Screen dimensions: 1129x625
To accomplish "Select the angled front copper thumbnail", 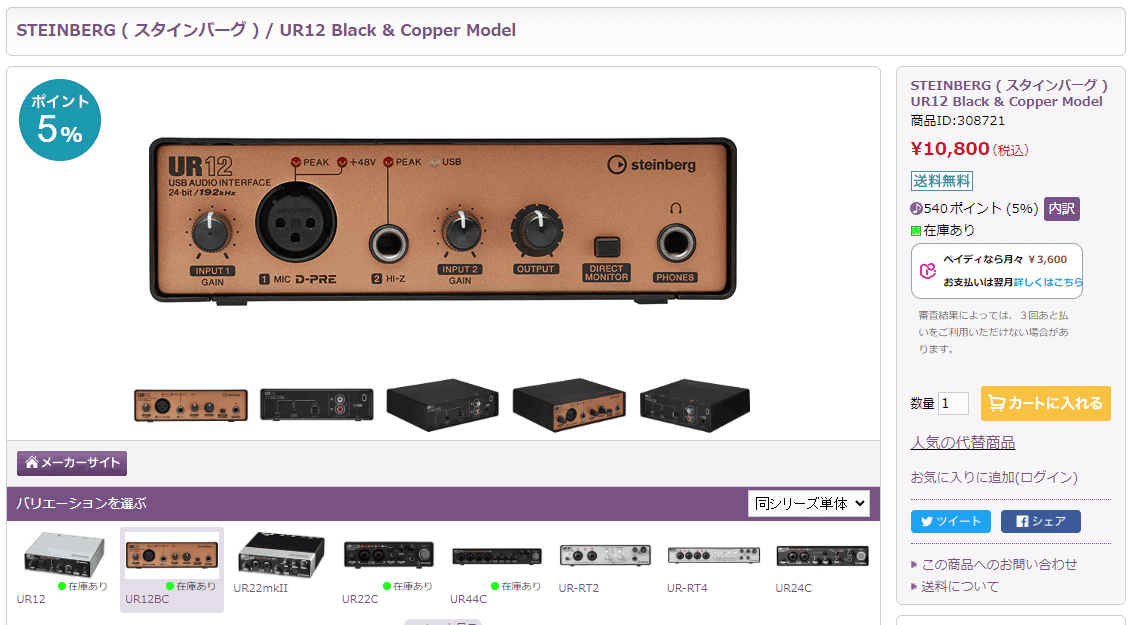I will coord(569,405).
